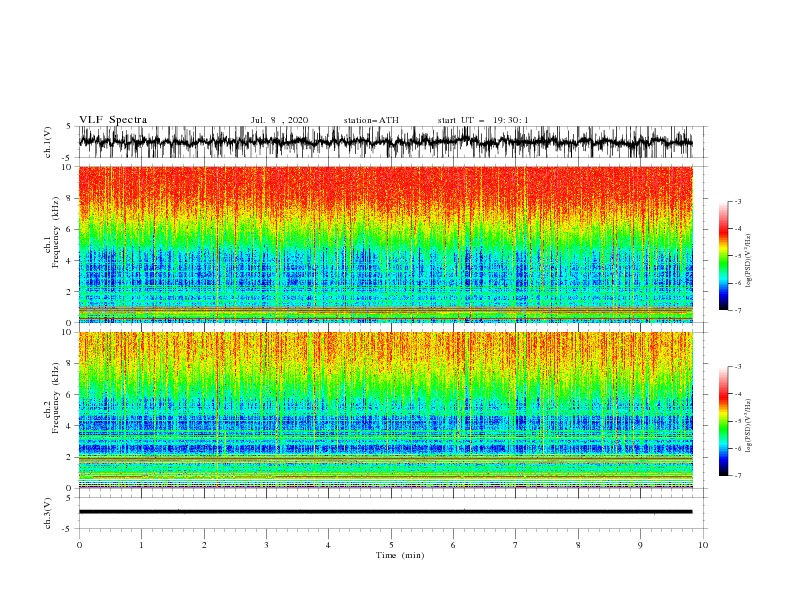Click the "VLF Spectra" plot title

(x=113, y=120)
